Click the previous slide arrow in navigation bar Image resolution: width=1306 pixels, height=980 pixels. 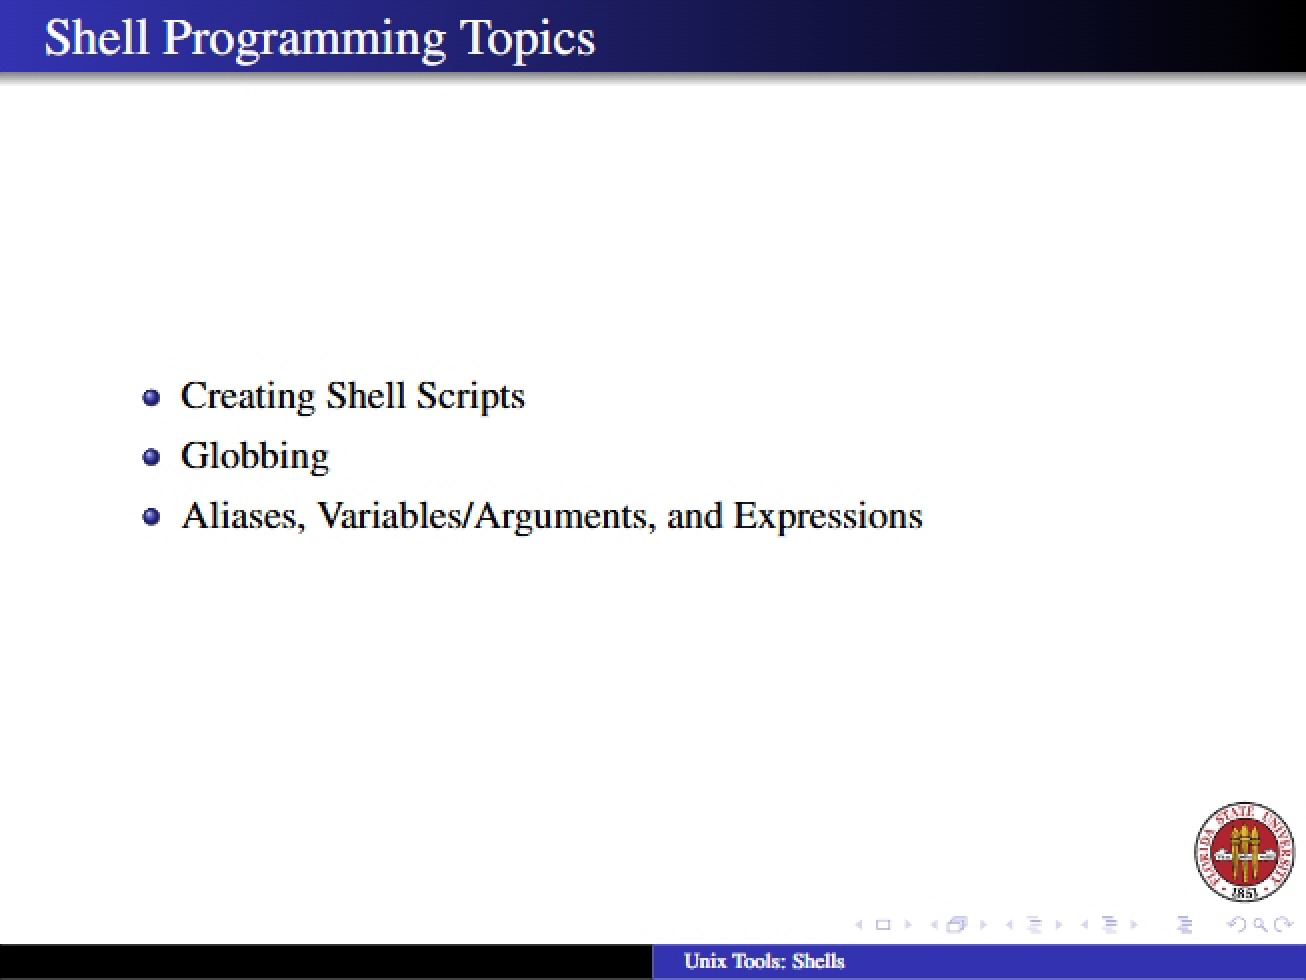tap(858, 925)
